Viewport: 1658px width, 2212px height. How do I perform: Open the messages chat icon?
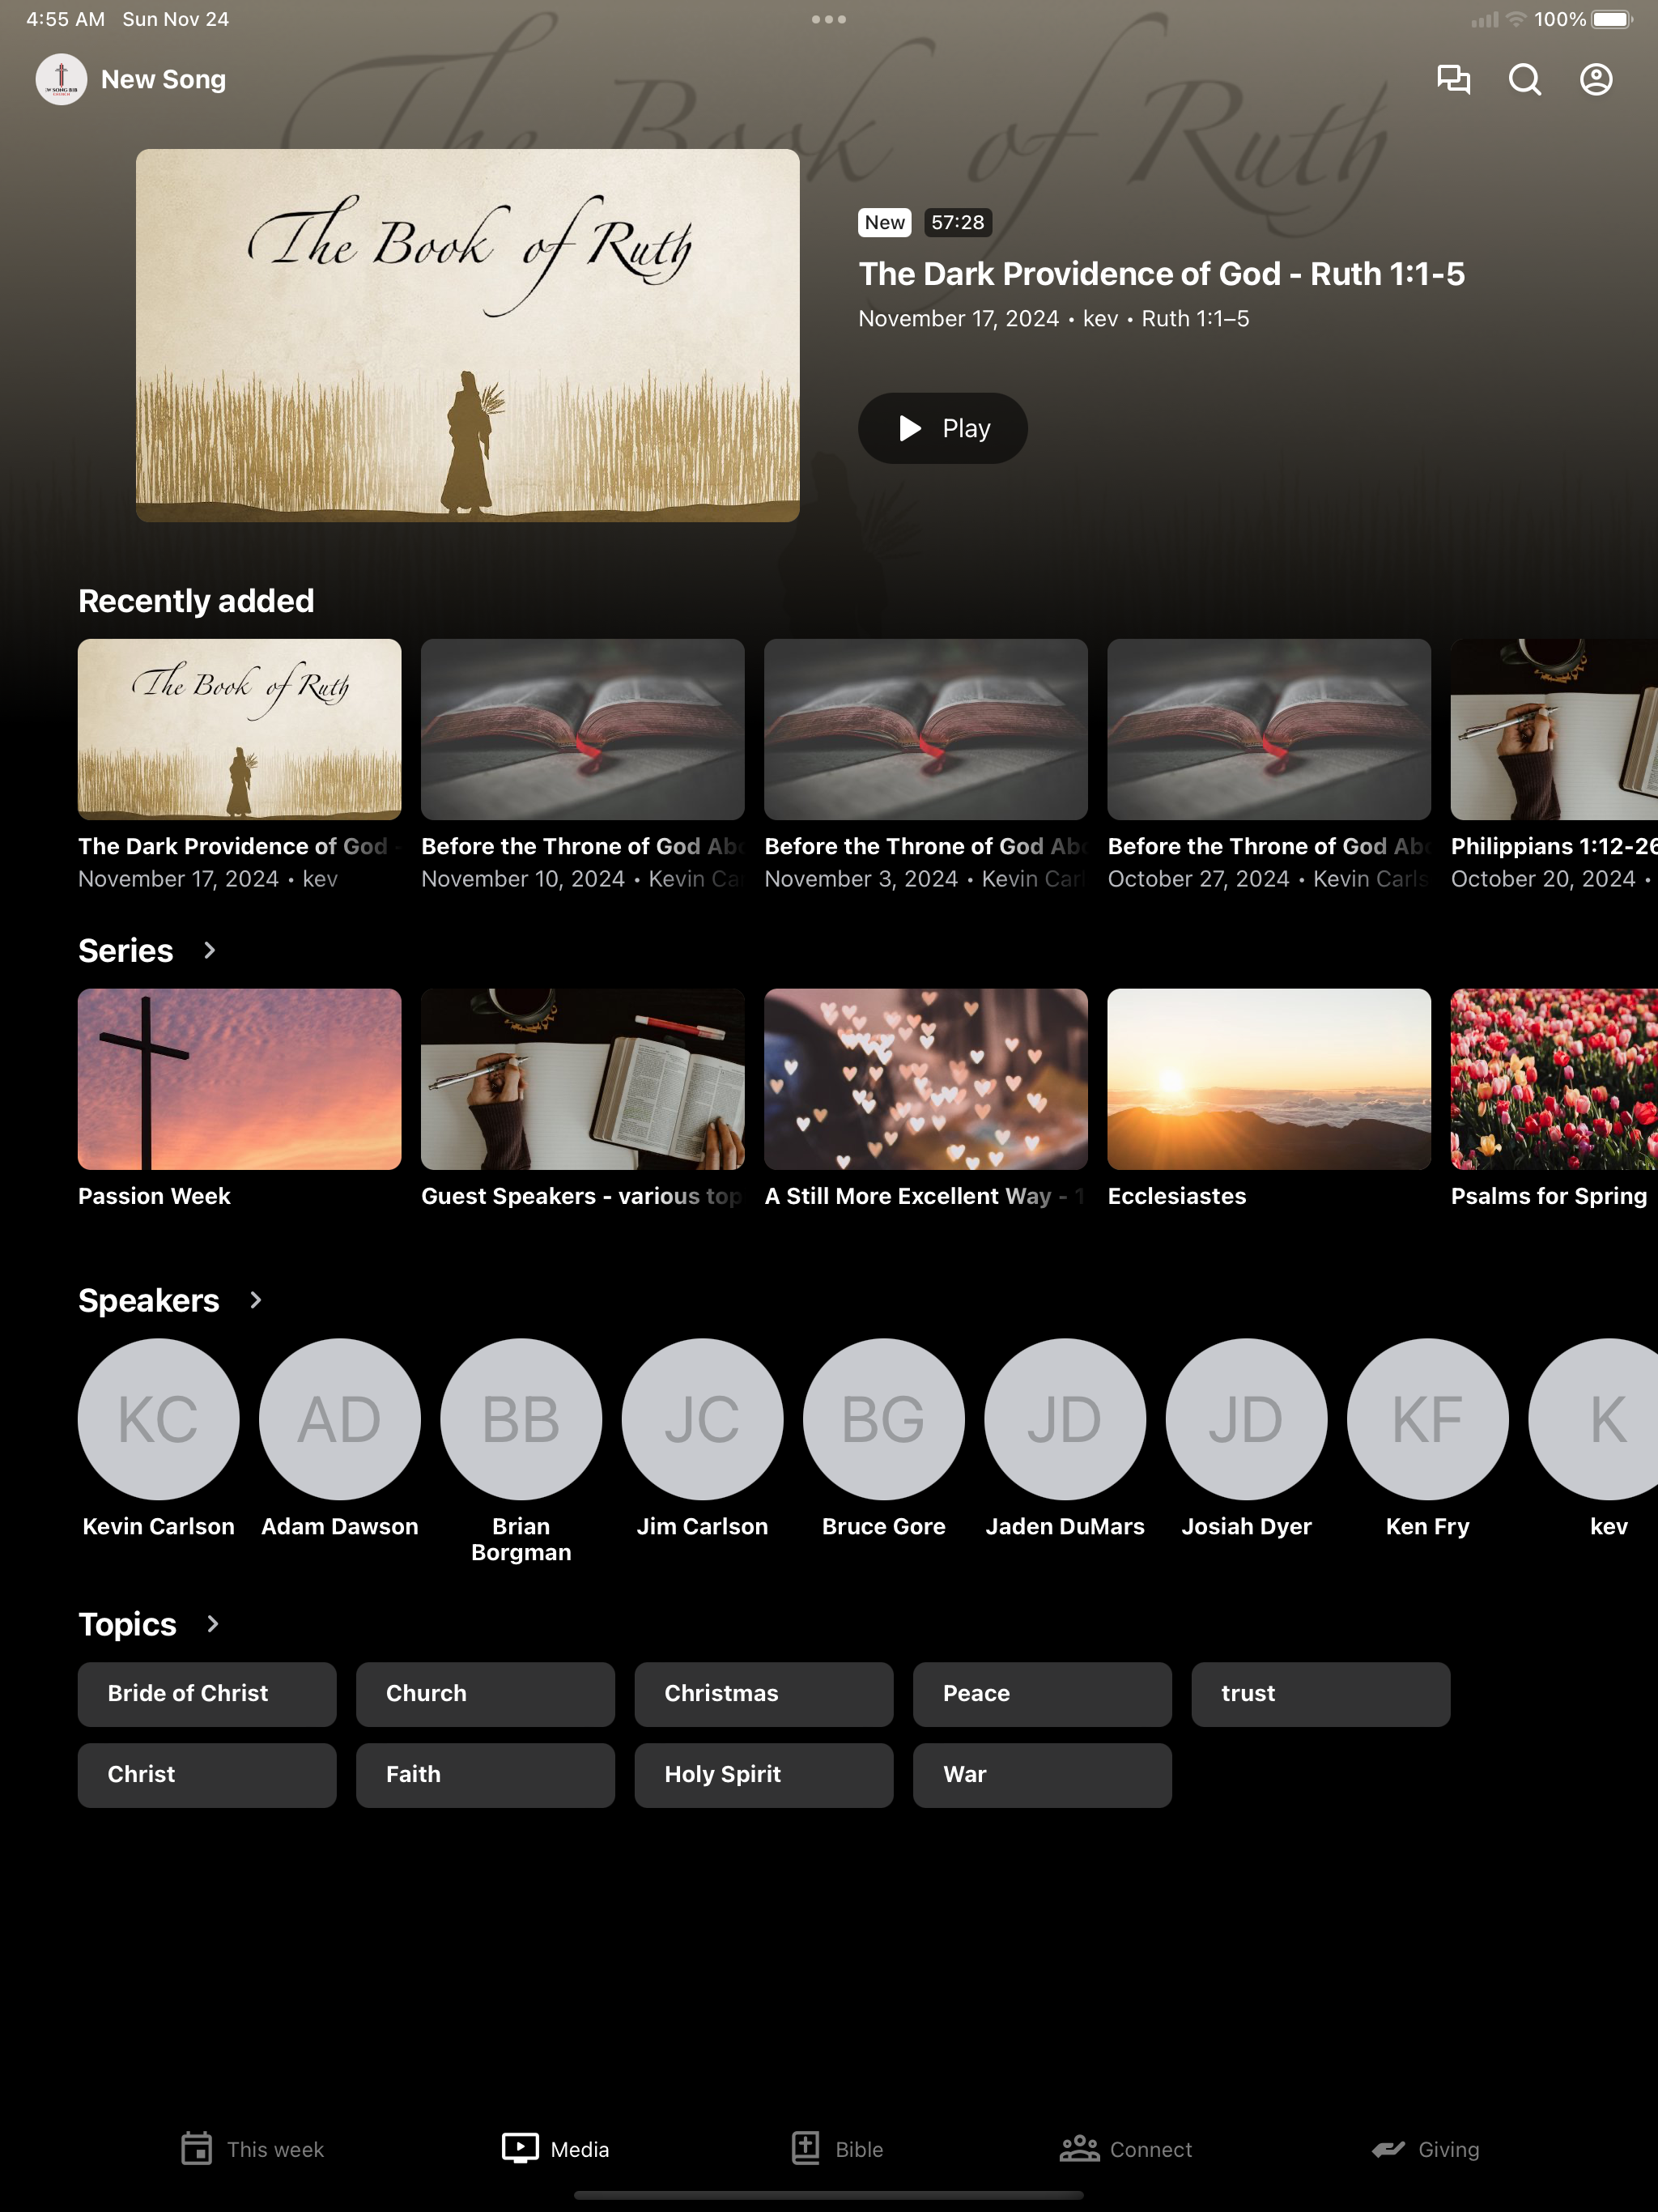(x=1453, y=79)
